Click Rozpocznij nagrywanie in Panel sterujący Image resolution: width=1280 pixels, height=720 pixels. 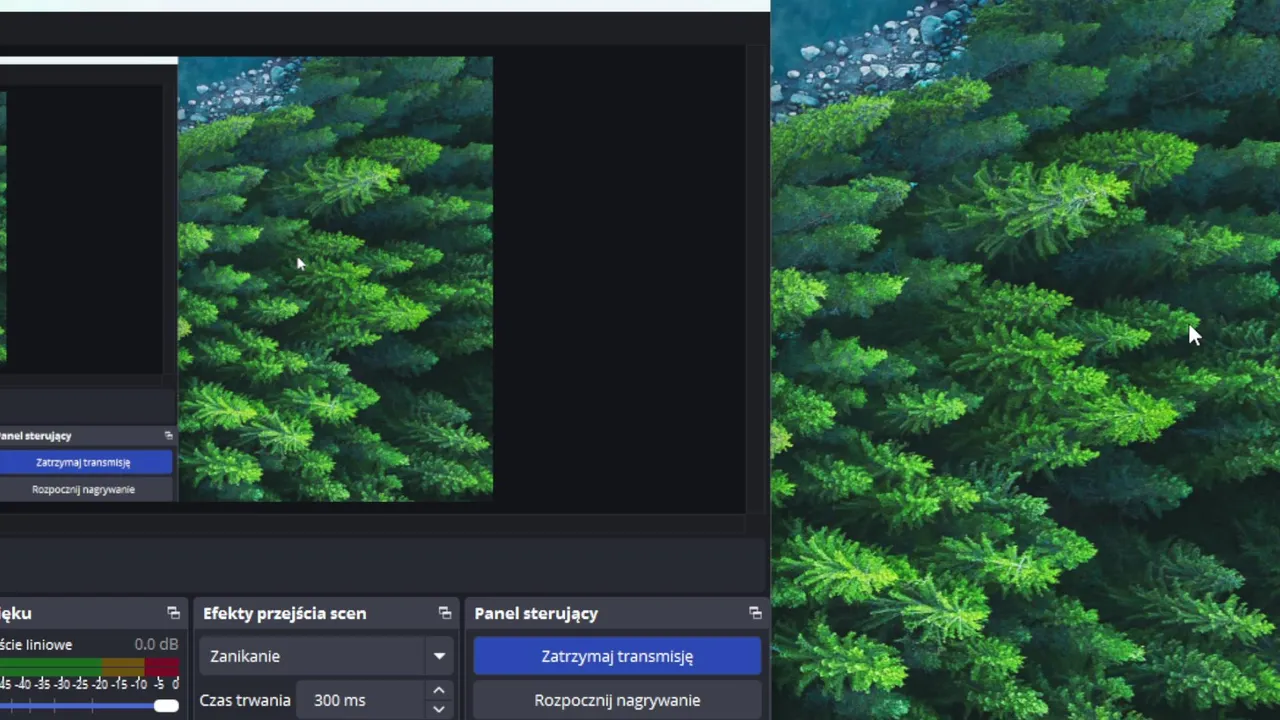pos(617,700)
